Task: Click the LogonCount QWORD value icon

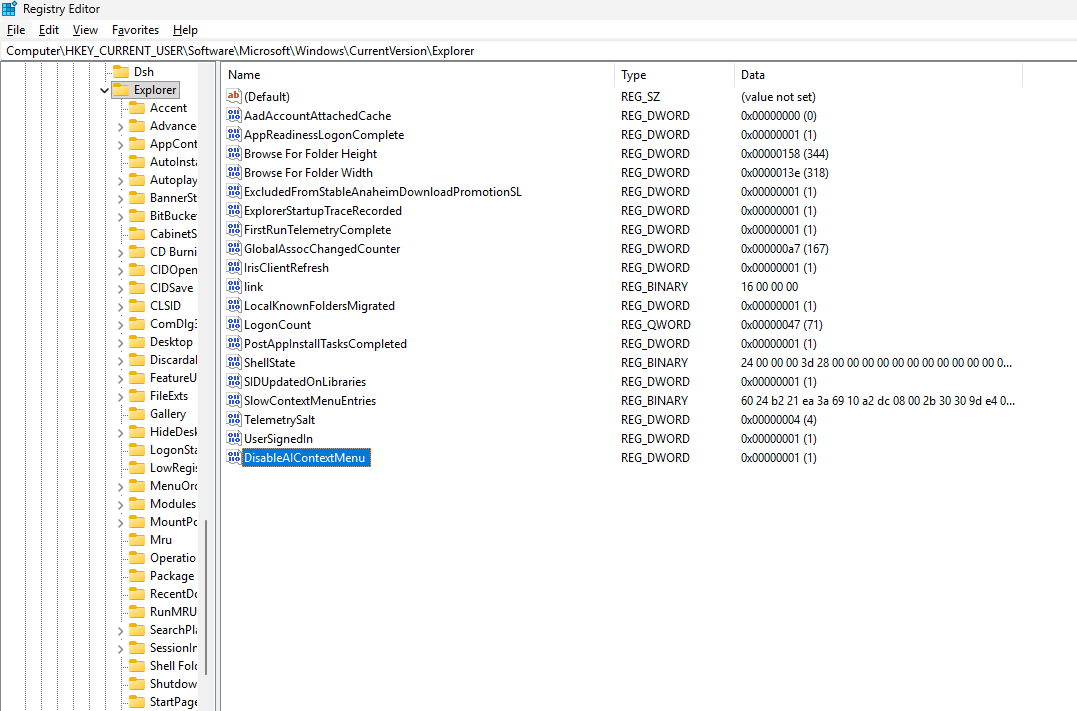Action: [x=234, y=325]
